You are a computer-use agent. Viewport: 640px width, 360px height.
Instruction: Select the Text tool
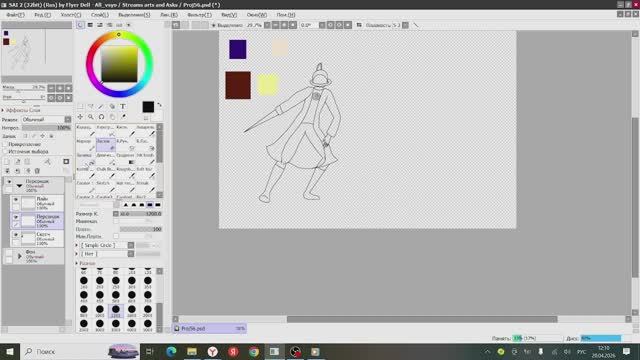click(122, 107)
